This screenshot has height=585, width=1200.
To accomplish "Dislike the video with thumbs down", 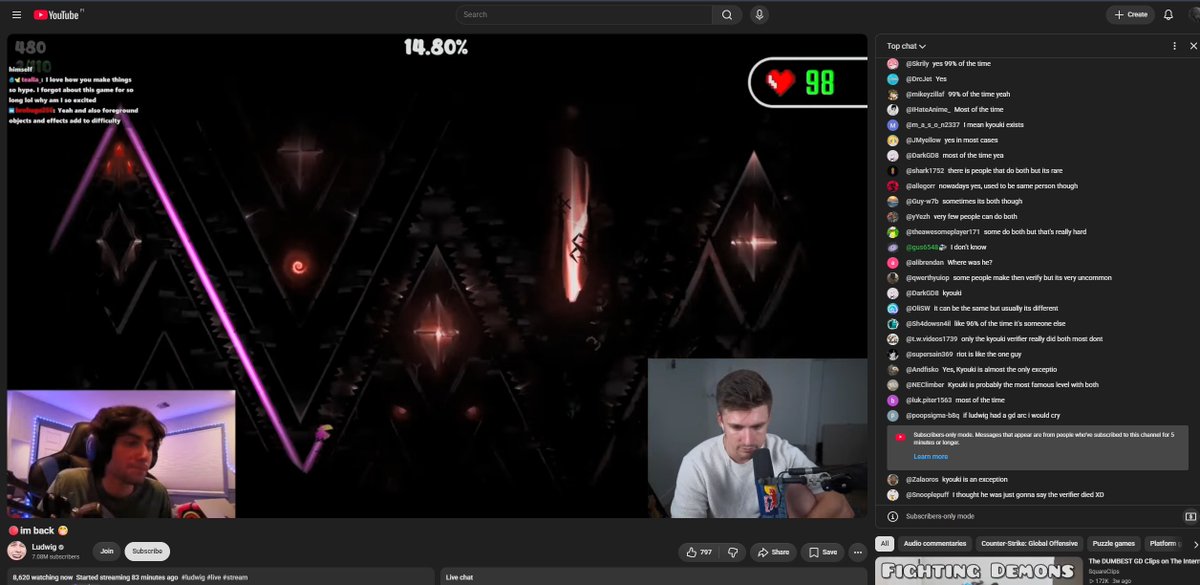I will [733, 552].
